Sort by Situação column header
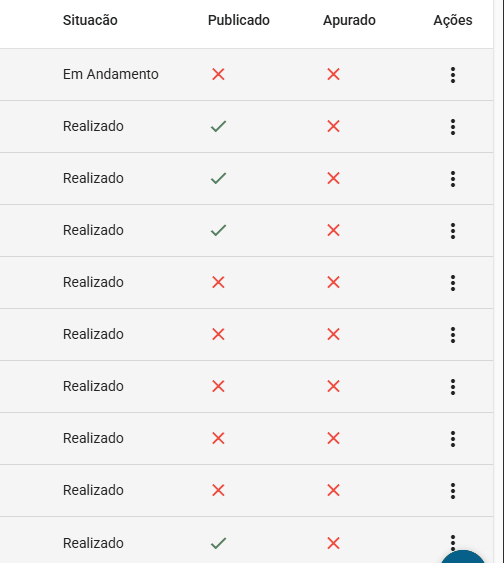 click(90, 20)
